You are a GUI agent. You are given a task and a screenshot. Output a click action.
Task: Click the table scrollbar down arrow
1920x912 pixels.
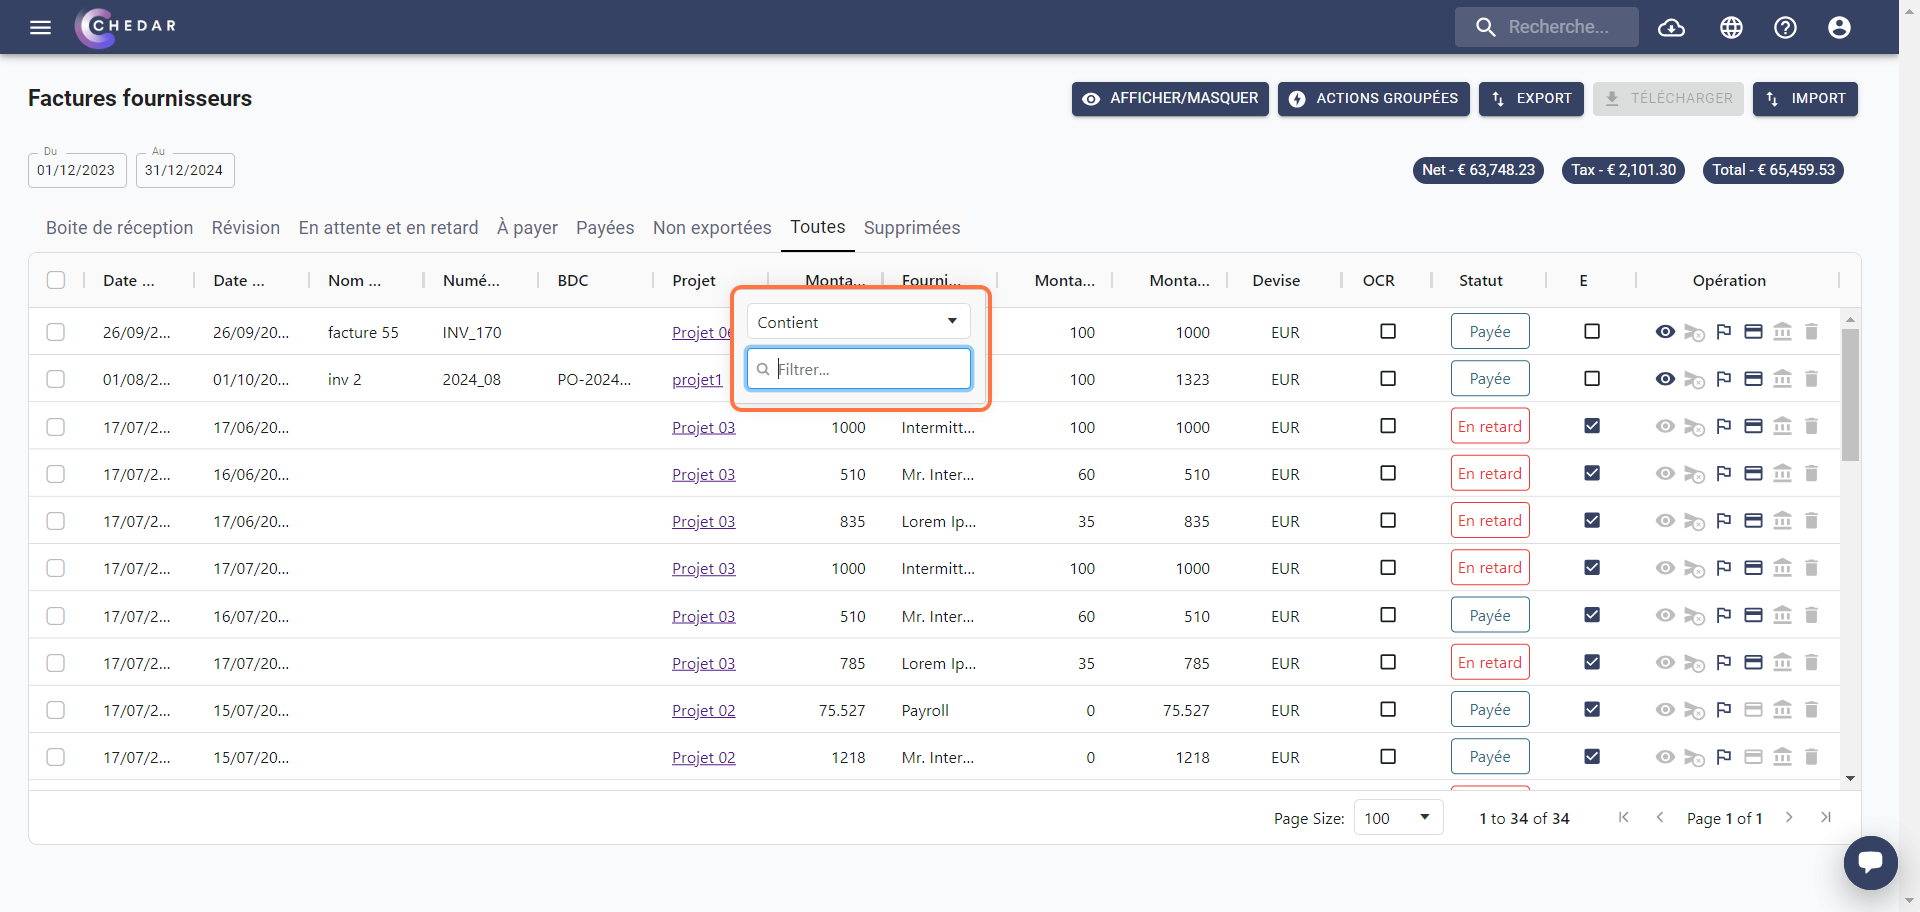coord(1850,778)
